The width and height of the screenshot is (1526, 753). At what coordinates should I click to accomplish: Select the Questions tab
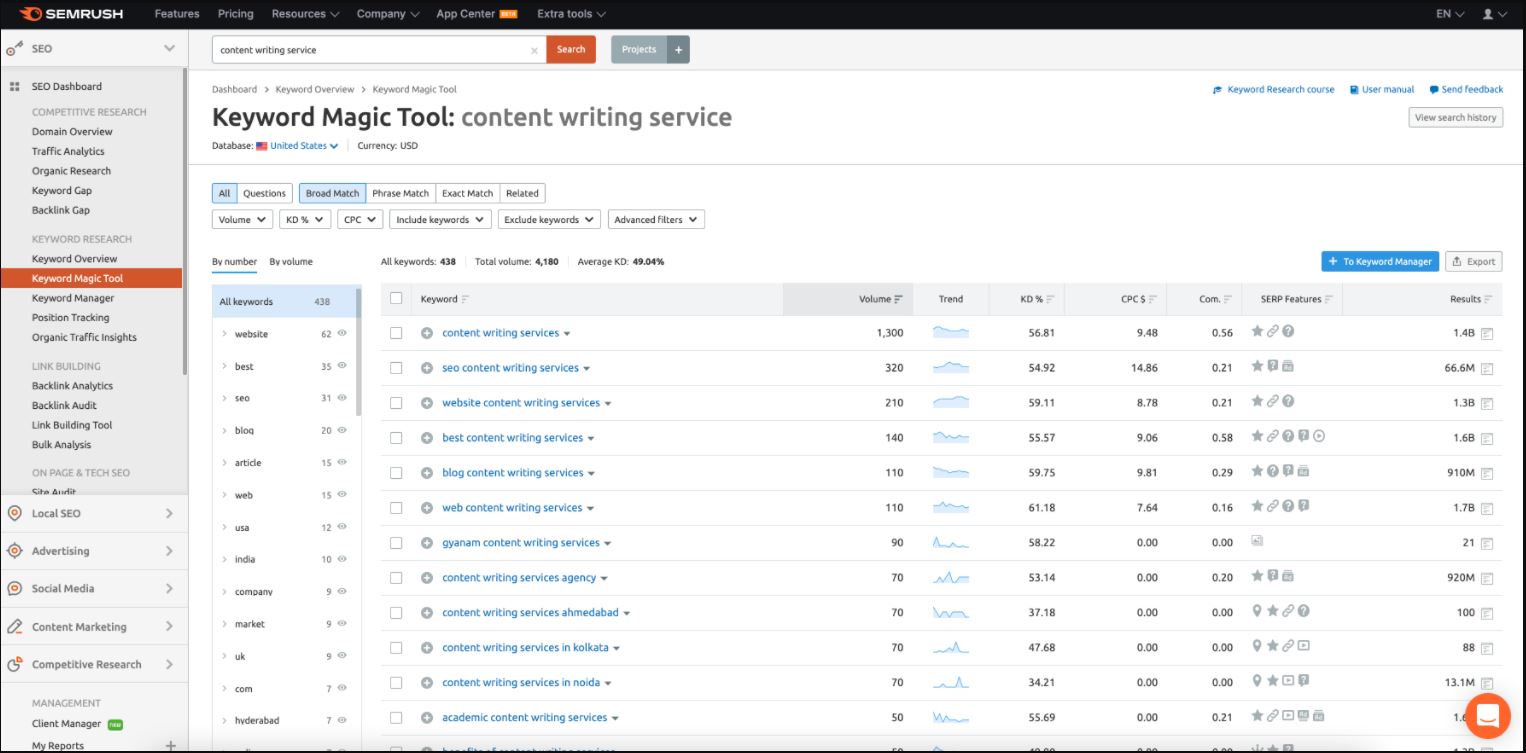click(264, 193)
